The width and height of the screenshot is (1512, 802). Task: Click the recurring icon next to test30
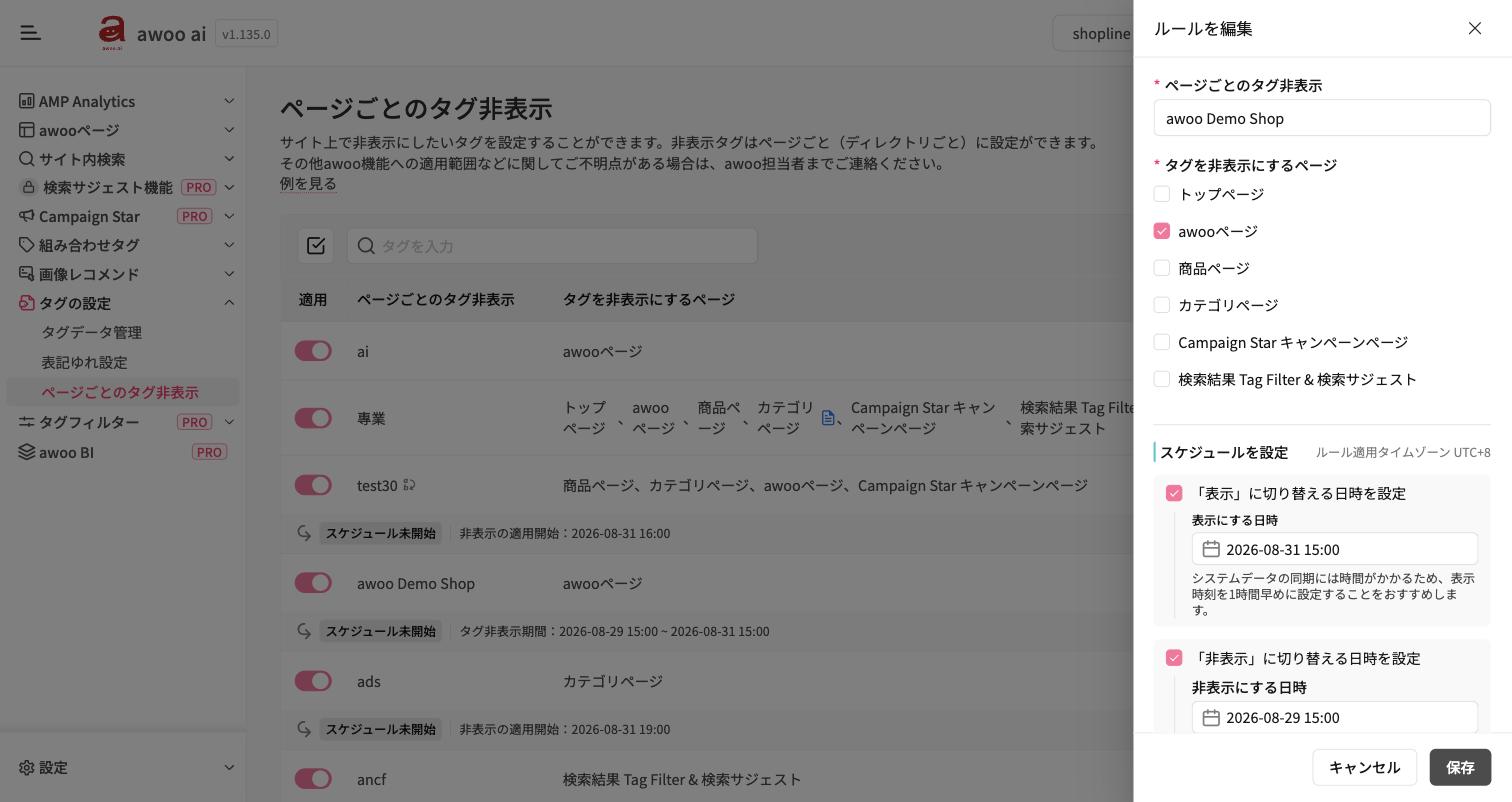[x=409, y=485]
